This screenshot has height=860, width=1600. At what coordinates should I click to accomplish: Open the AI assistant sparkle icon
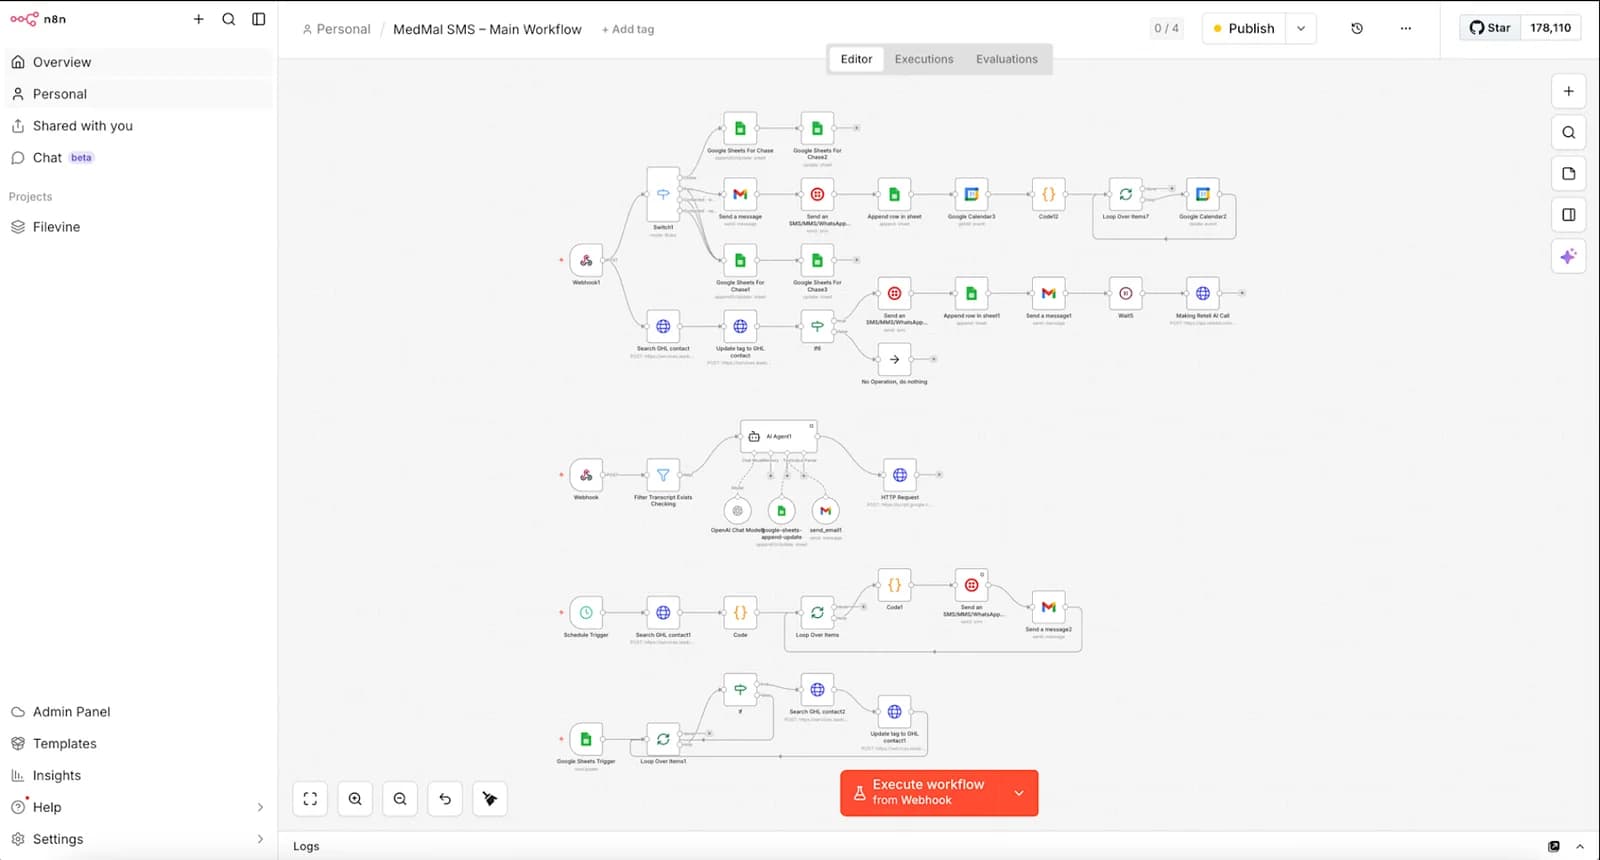(1568, 256)
